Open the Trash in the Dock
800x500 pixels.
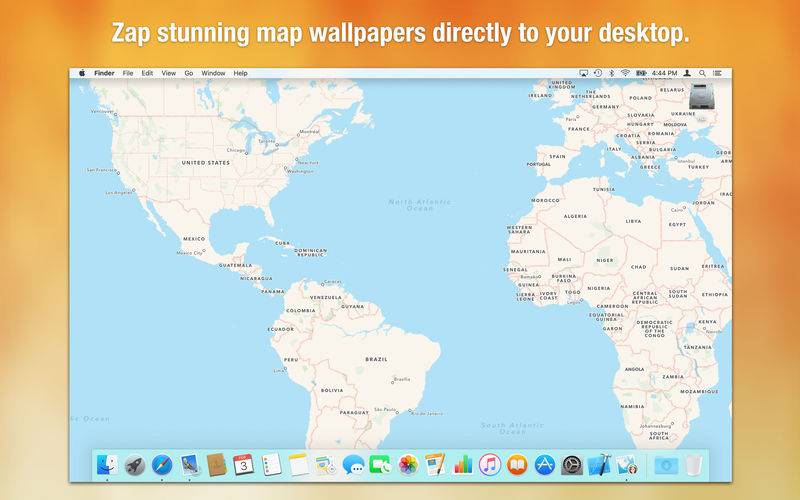pos(693,465)
